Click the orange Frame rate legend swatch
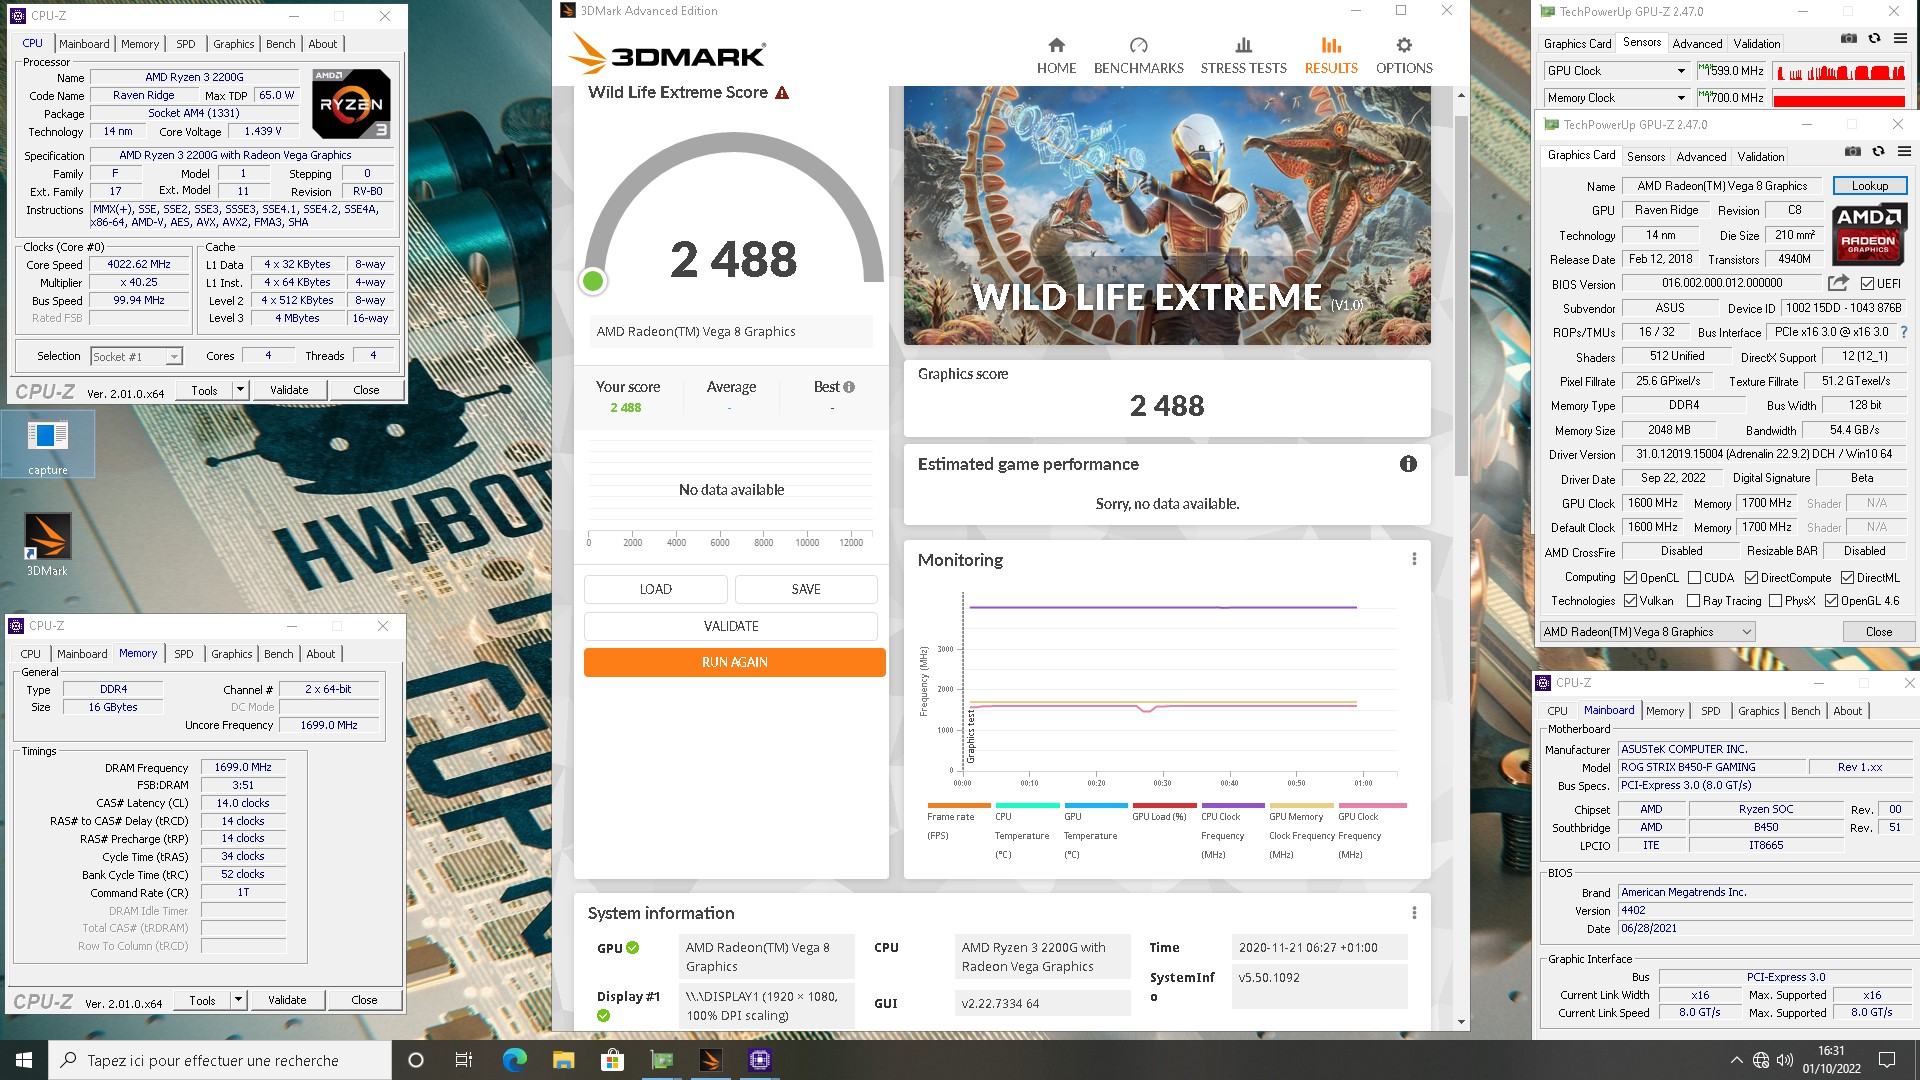The image size is (1920, 1080). click(x=958, y=805)
